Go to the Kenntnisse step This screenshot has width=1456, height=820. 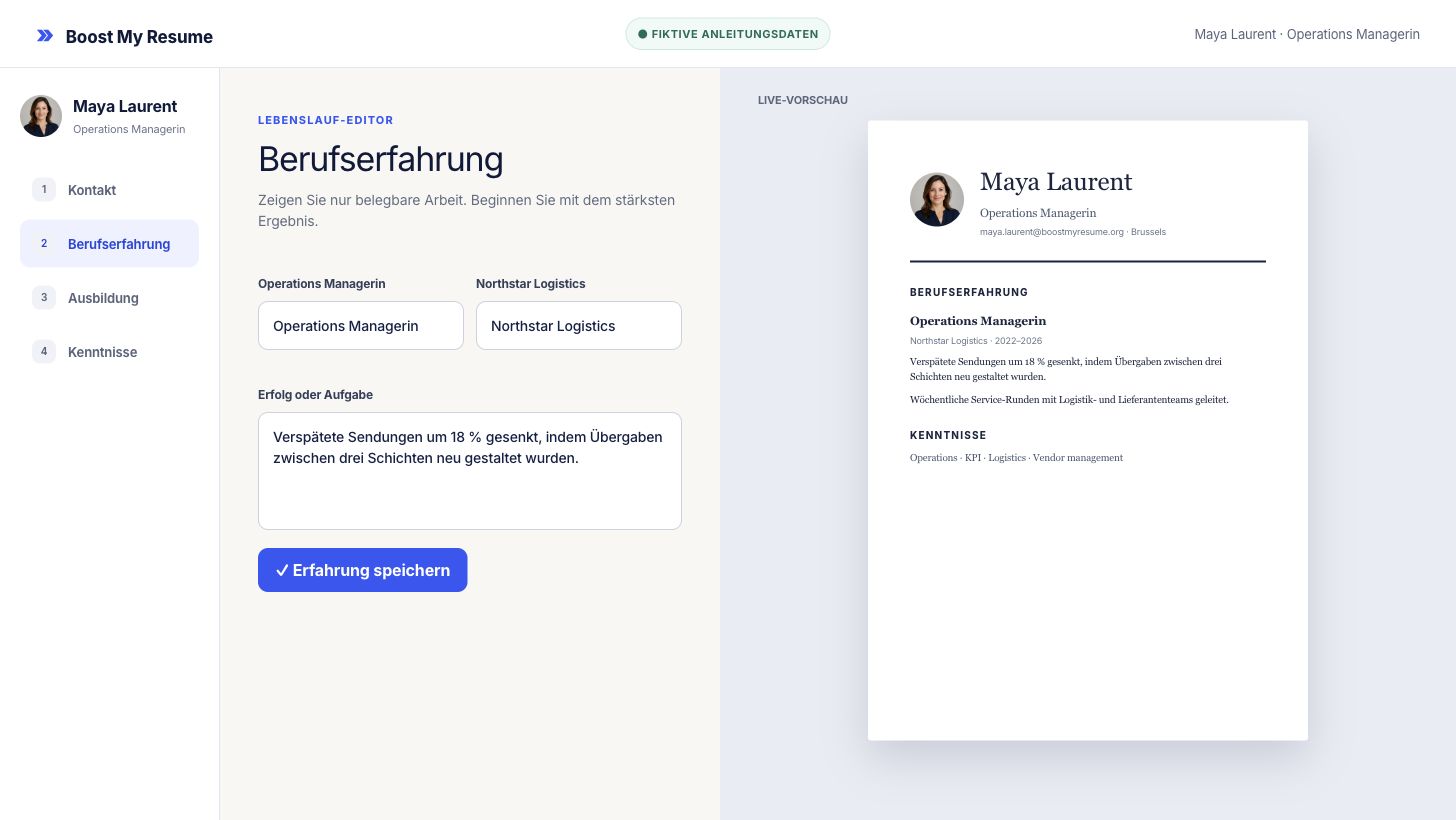point(109,352)
